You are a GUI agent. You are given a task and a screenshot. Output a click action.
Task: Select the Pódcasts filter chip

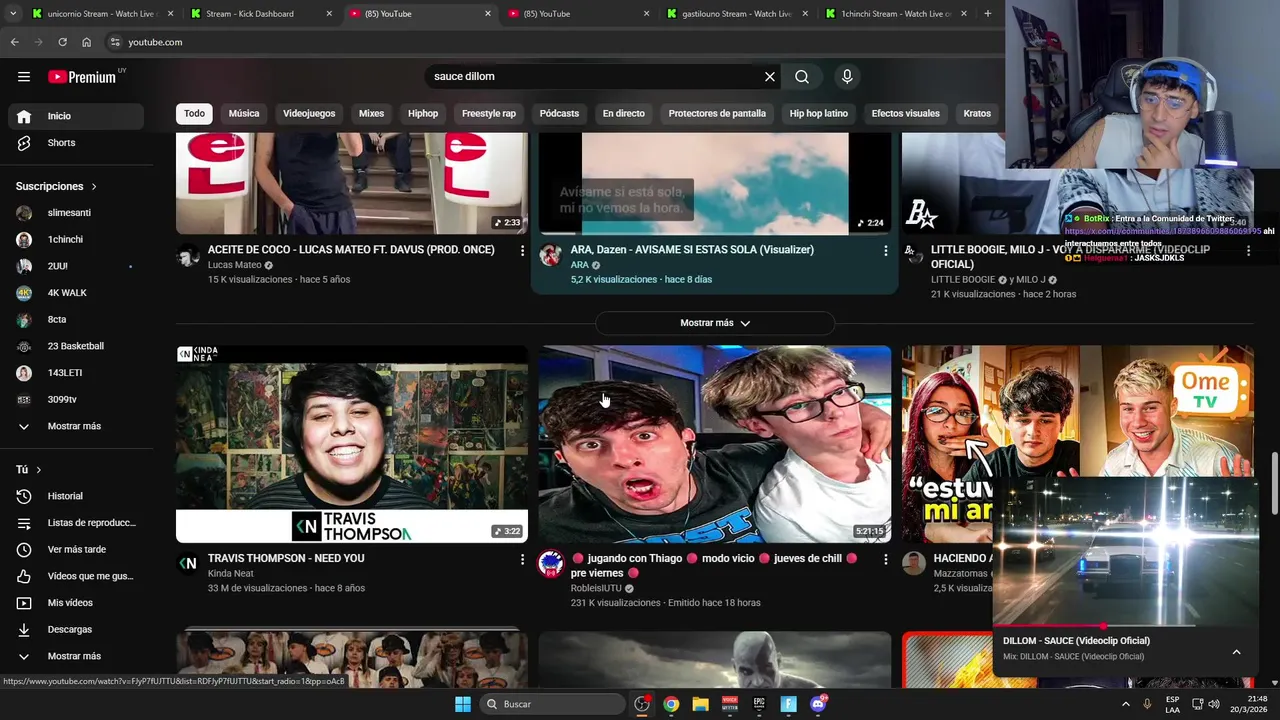pos(559,113)
